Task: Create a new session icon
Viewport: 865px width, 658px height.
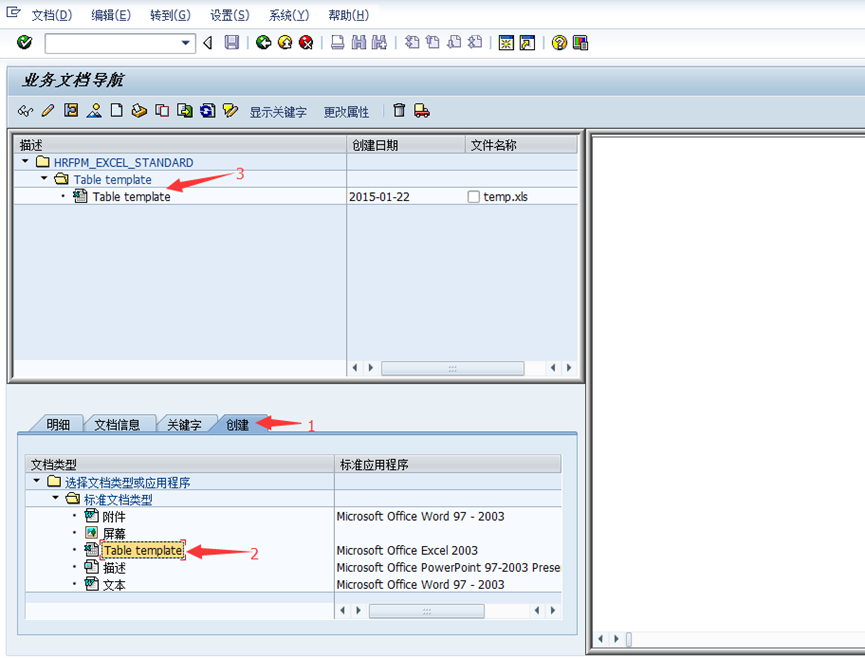Action: click(506, 42)
